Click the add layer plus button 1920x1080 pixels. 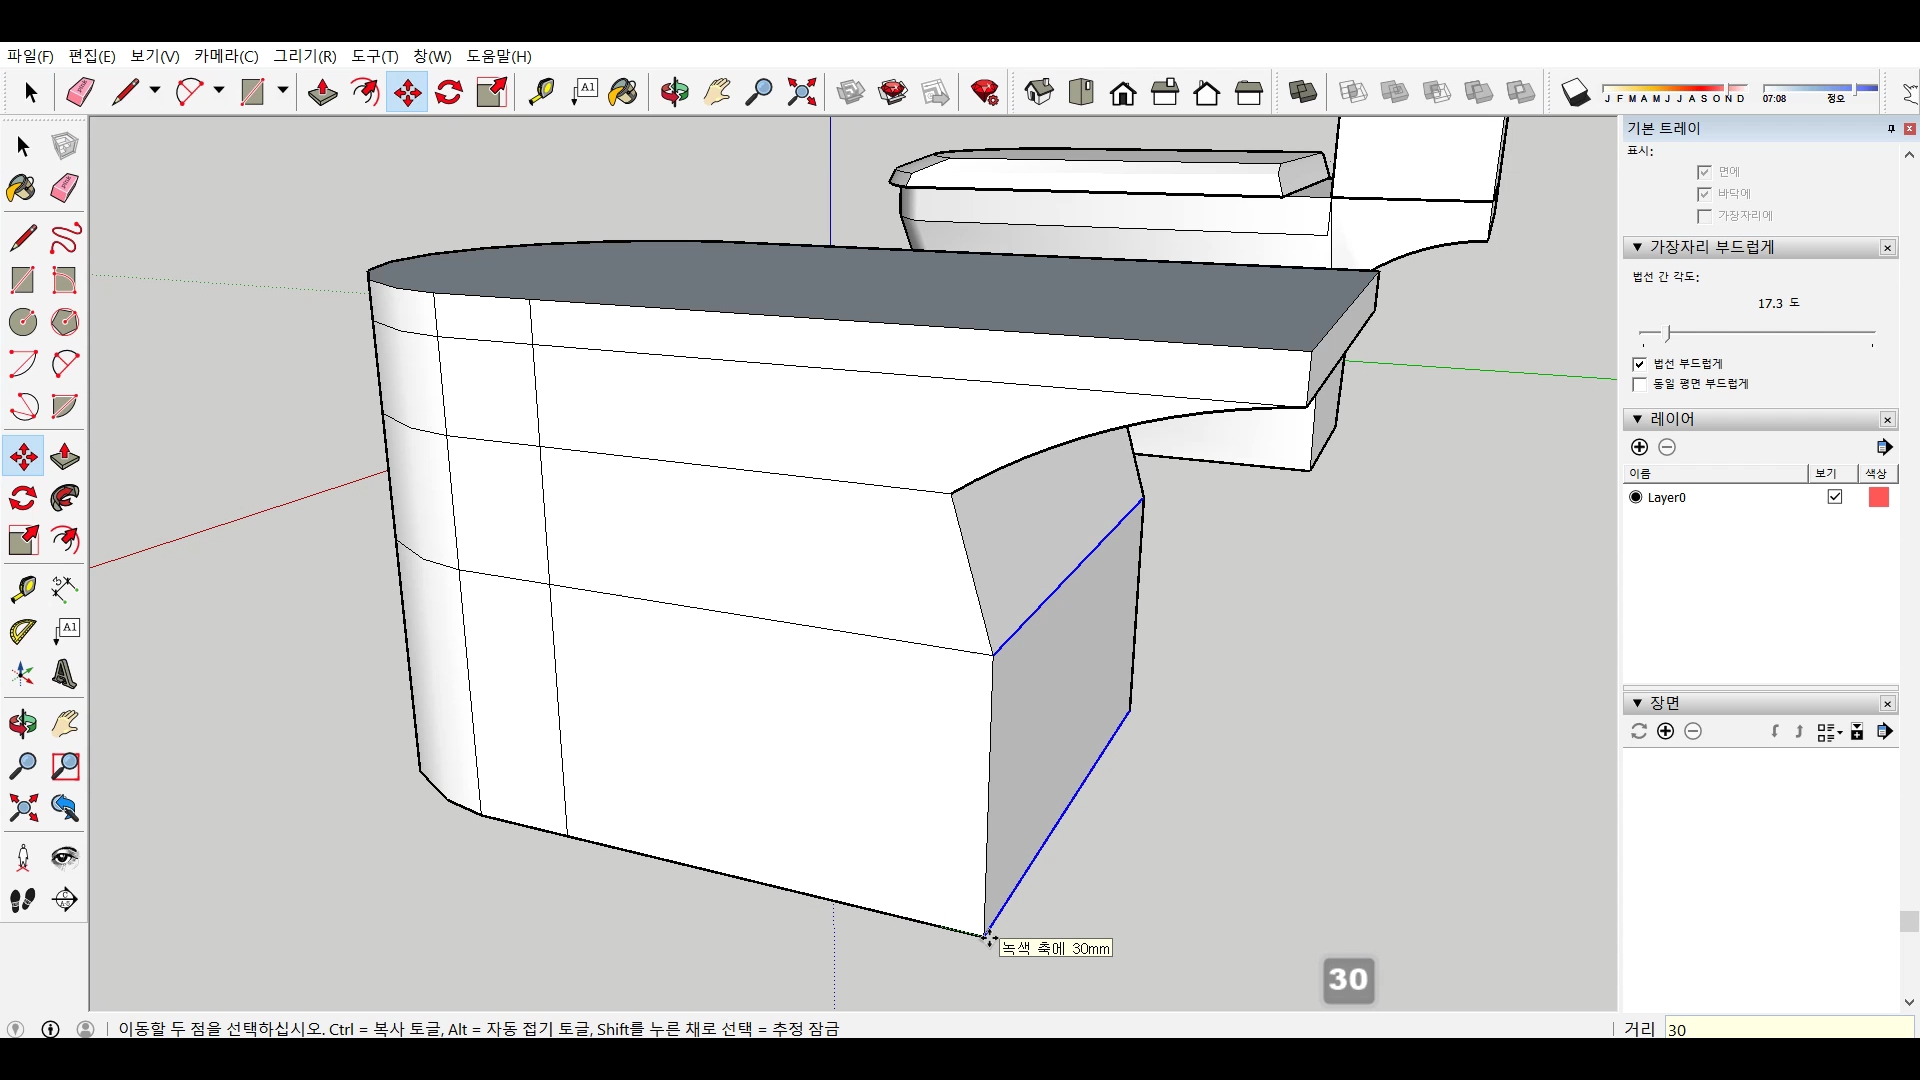coord(1639,447)
